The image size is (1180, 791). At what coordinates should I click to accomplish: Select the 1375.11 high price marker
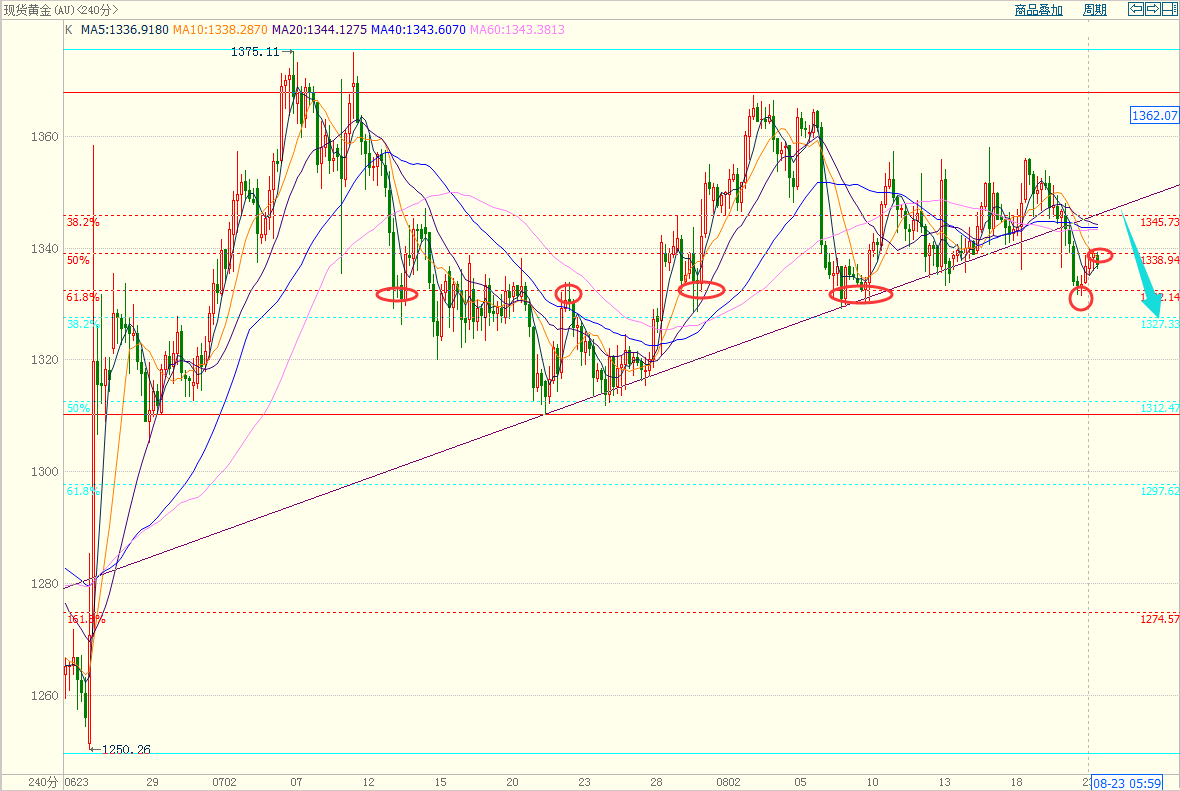(254, 52)
